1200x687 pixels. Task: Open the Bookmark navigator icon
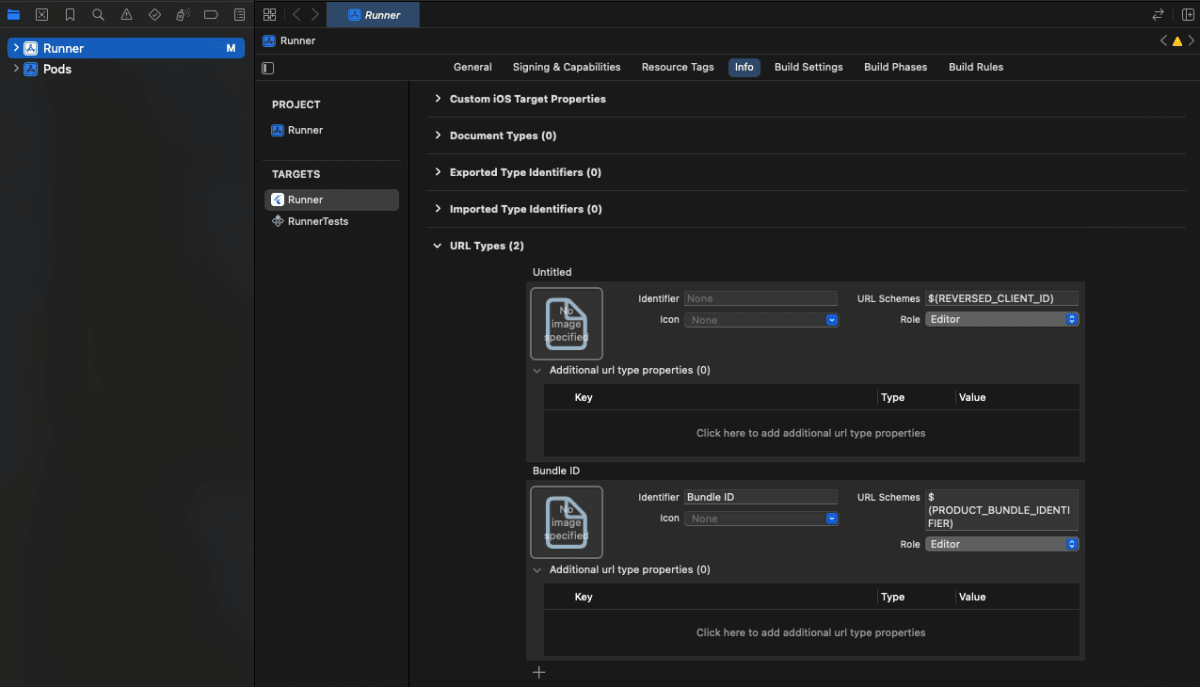(70, 15)
